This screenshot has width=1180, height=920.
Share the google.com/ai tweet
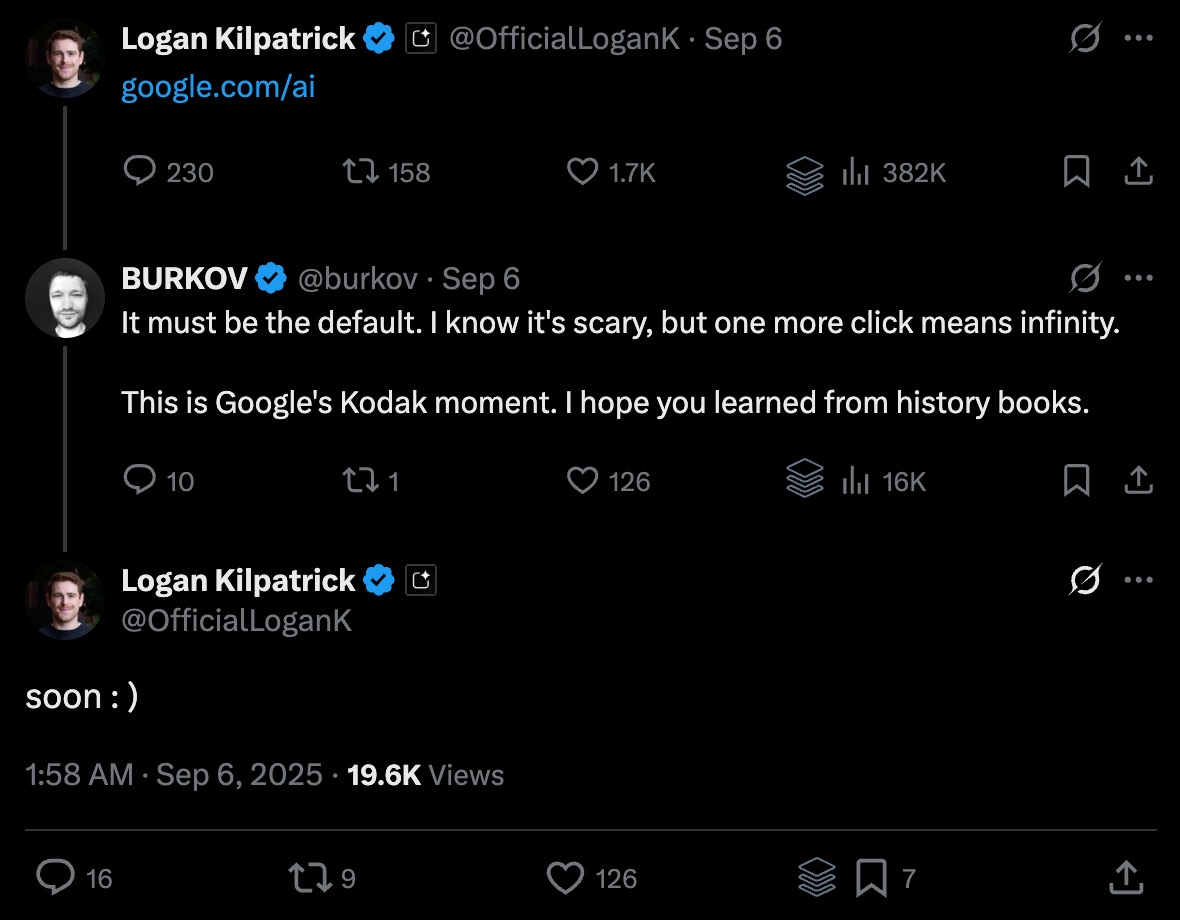(x=1138, y=172)
